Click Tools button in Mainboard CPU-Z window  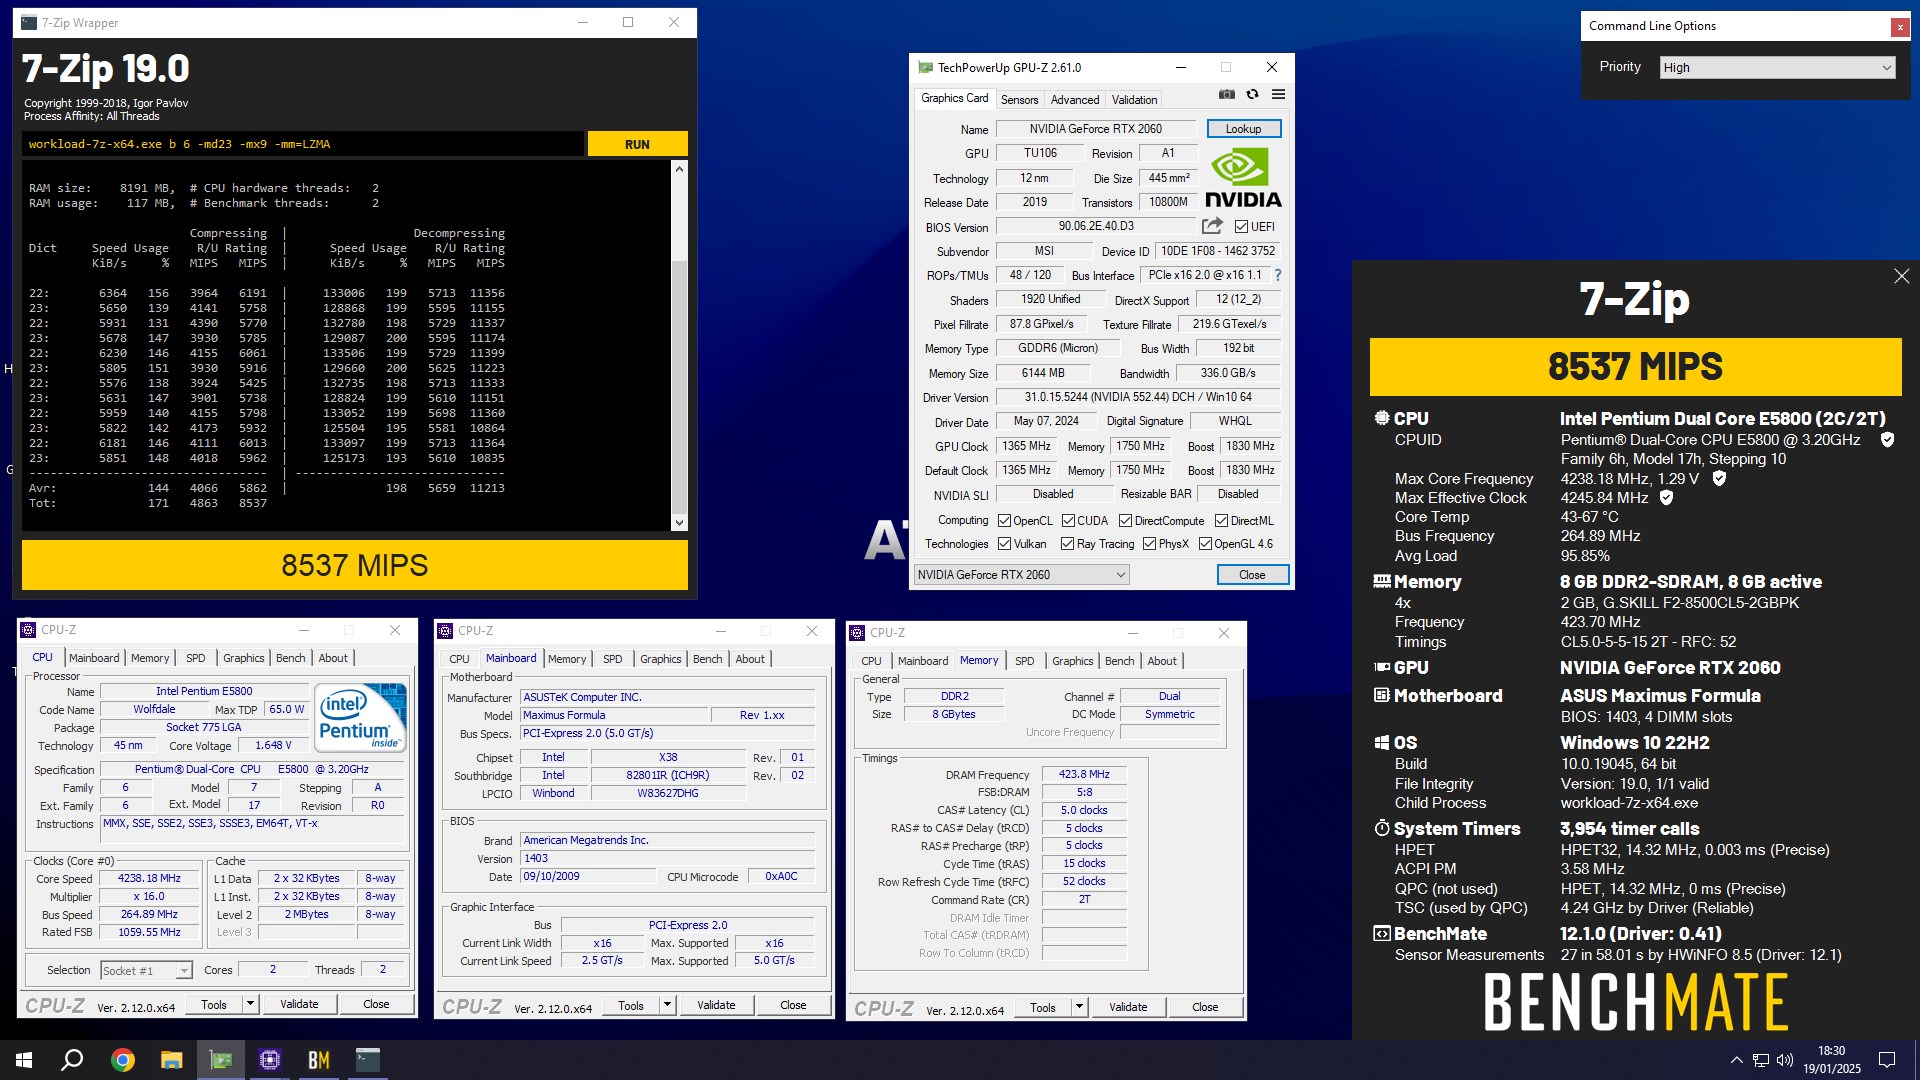coord(631,1005)
